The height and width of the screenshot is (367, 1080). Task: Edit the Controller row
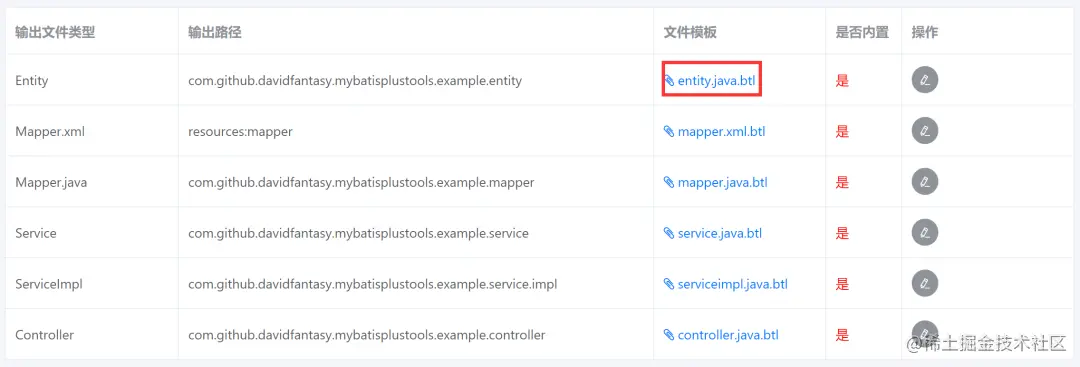click(925, 334)
